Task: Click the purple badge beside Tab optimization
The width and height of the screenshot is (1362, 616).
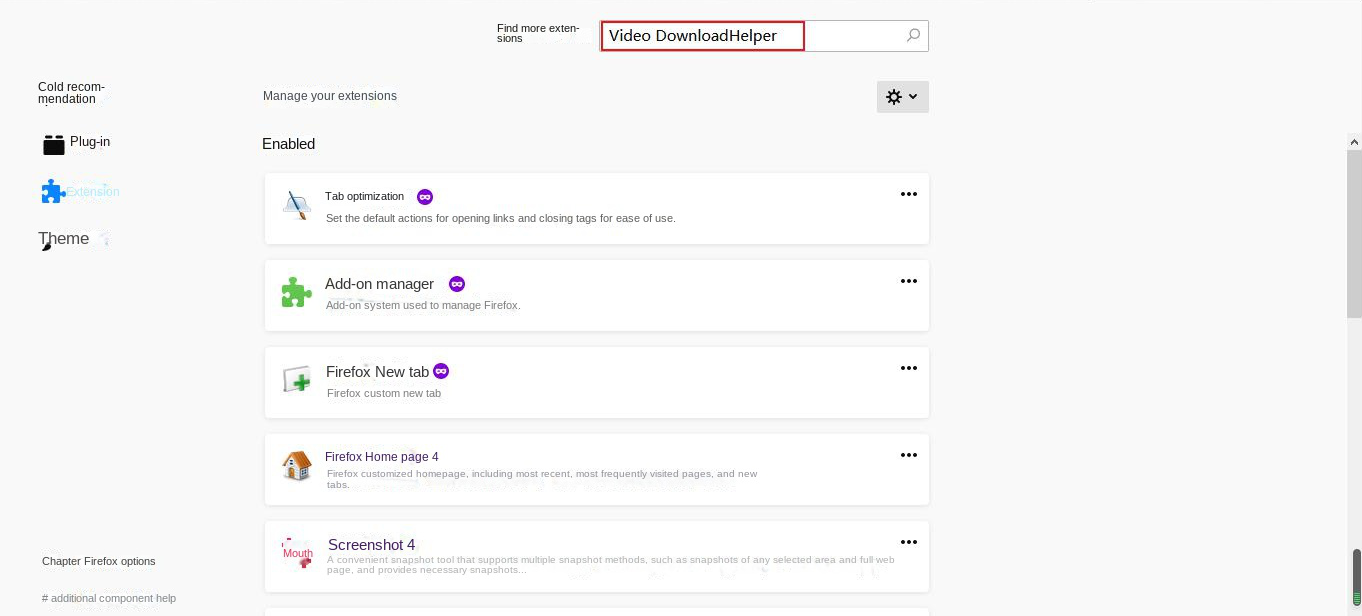Action: coord(425,197)
